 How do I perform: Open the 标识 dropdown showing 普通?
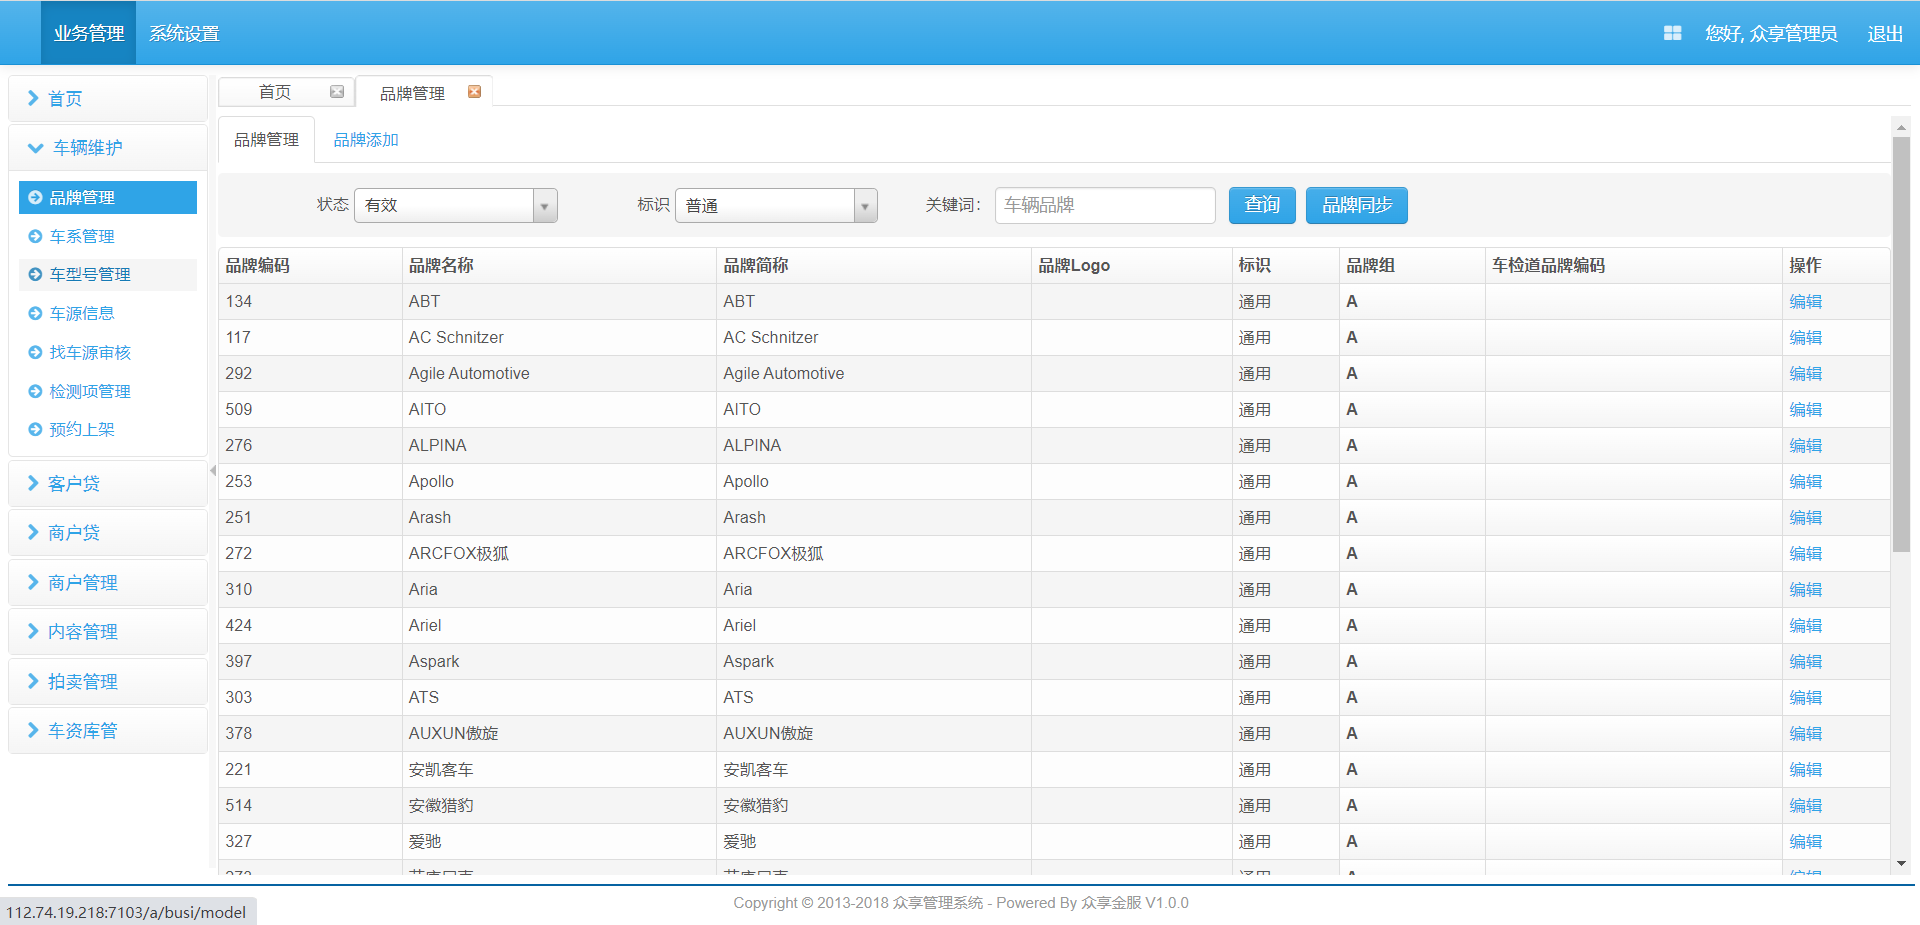pos(776,205)
